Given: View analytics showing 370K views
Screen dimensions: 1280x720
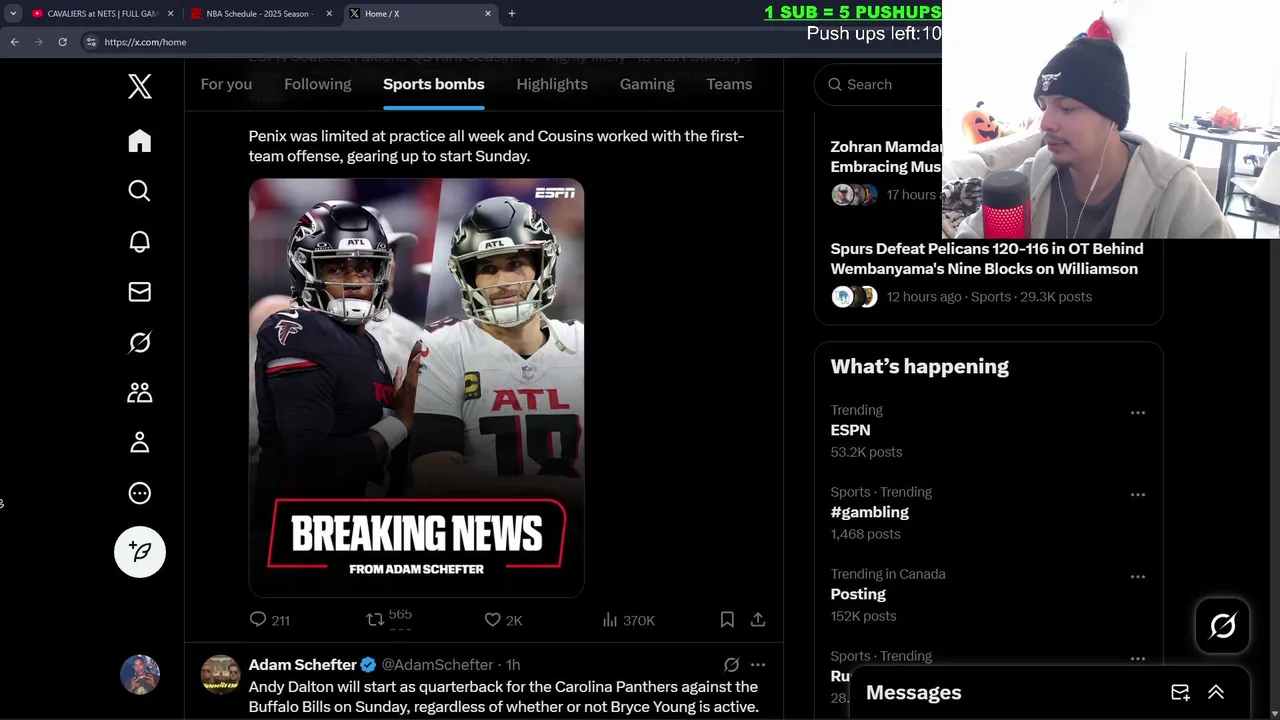Looking at the screenshot, I should [628, 620].
